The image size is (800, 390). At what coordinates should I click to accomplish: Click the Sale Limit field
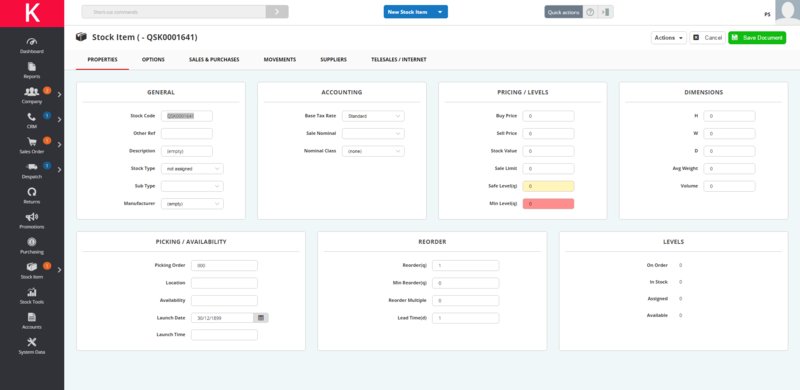point(548,168)
